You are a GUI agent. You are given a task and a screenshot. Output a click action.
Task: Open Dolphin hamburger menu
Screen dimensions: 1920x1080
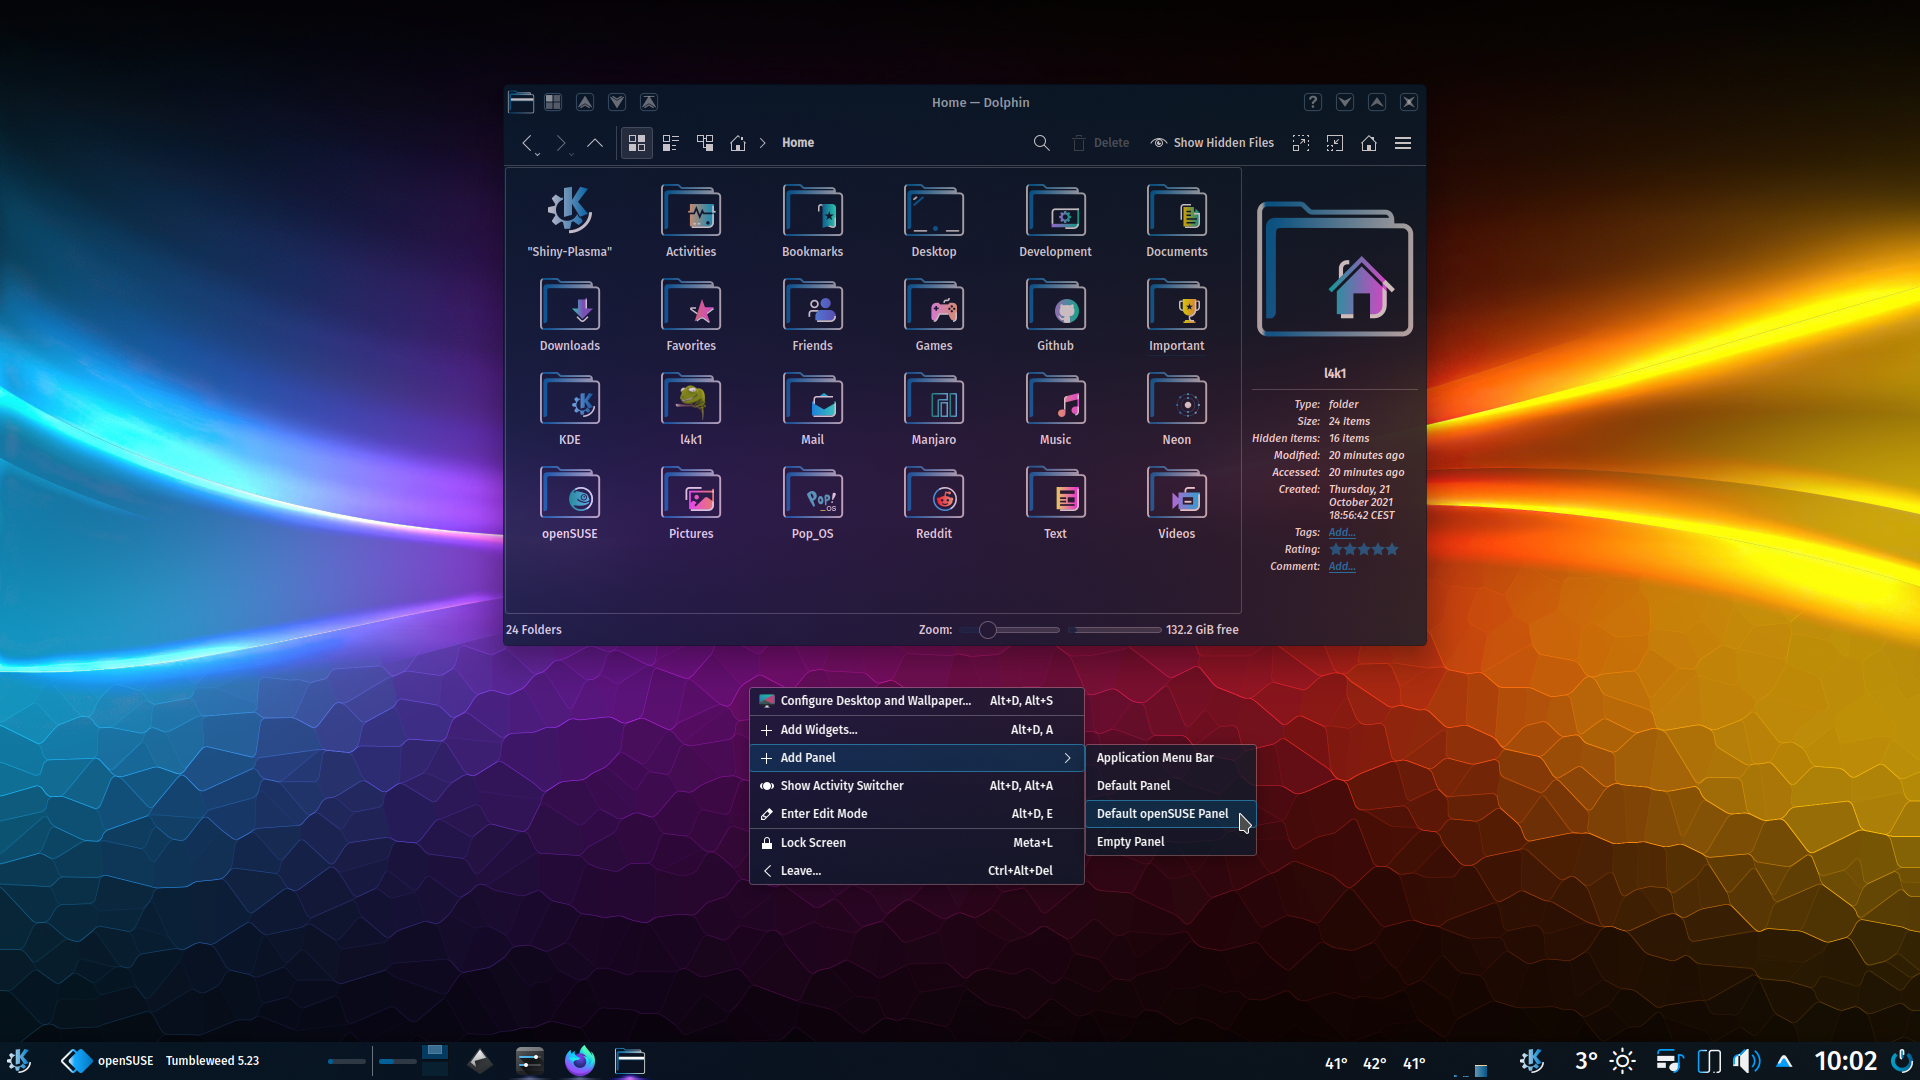click(x=1403, y=143)
